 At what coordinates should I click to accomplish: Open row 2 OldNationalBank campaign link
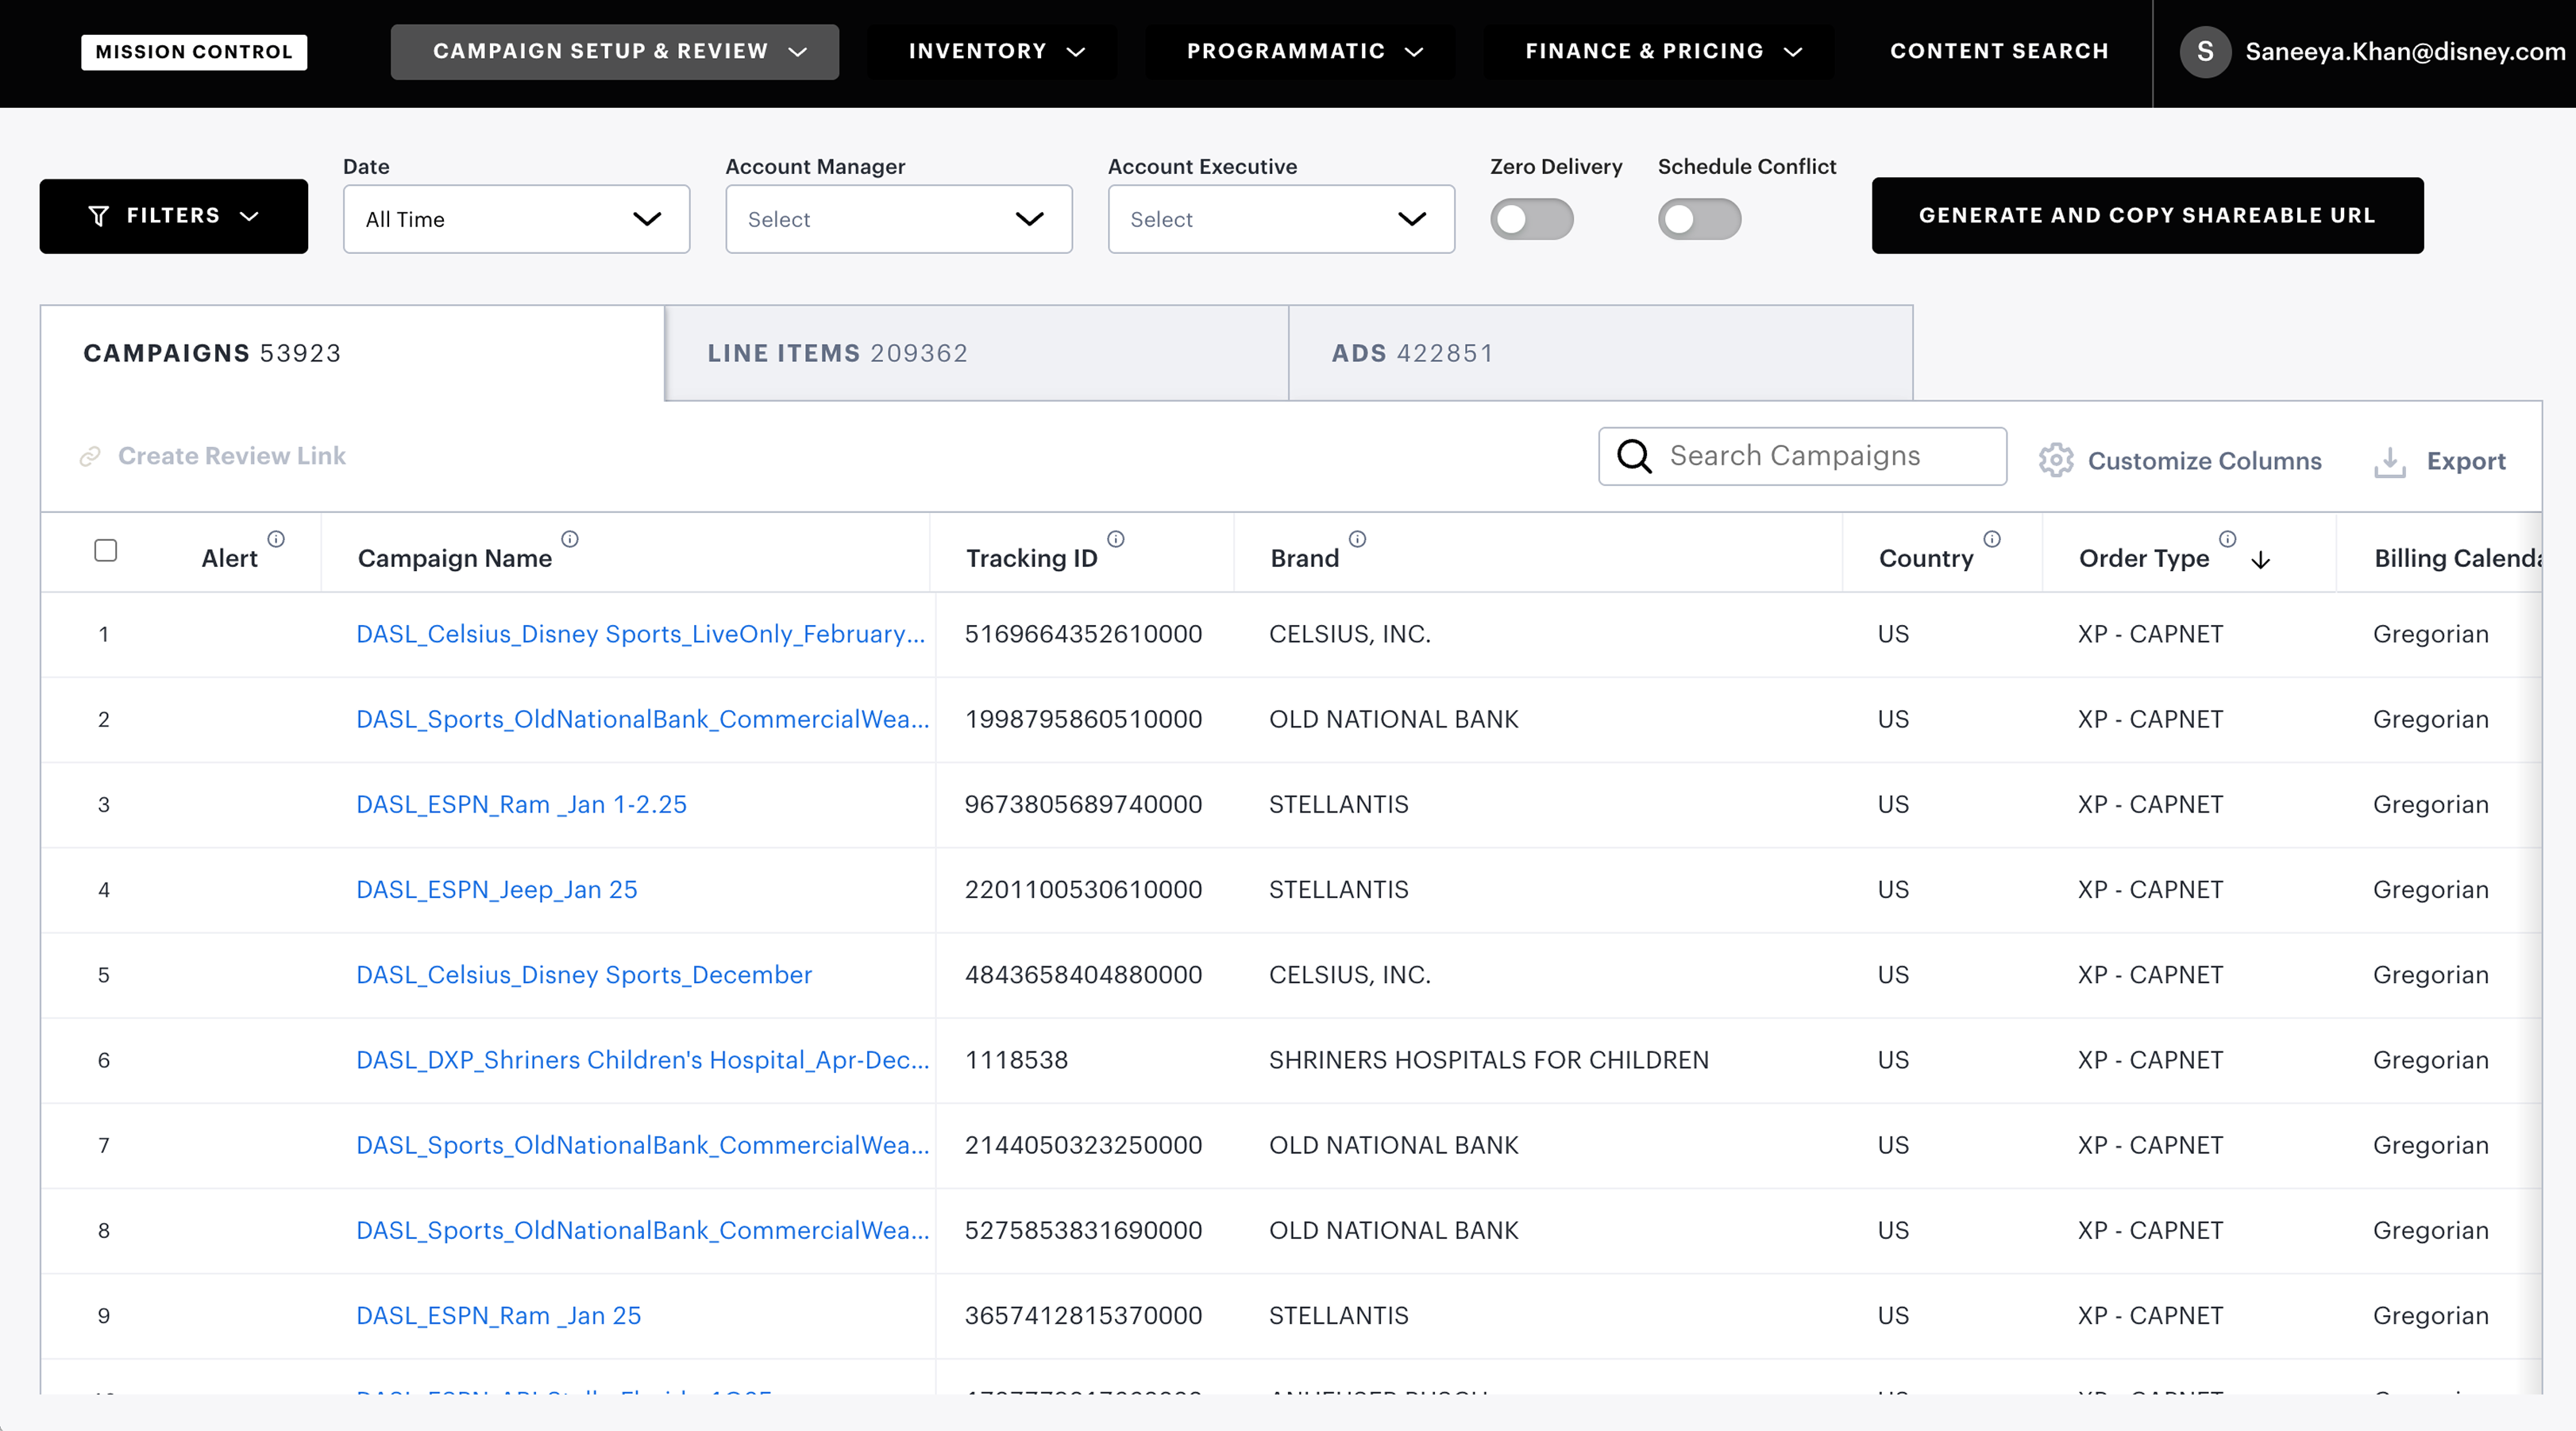(642, 719)
